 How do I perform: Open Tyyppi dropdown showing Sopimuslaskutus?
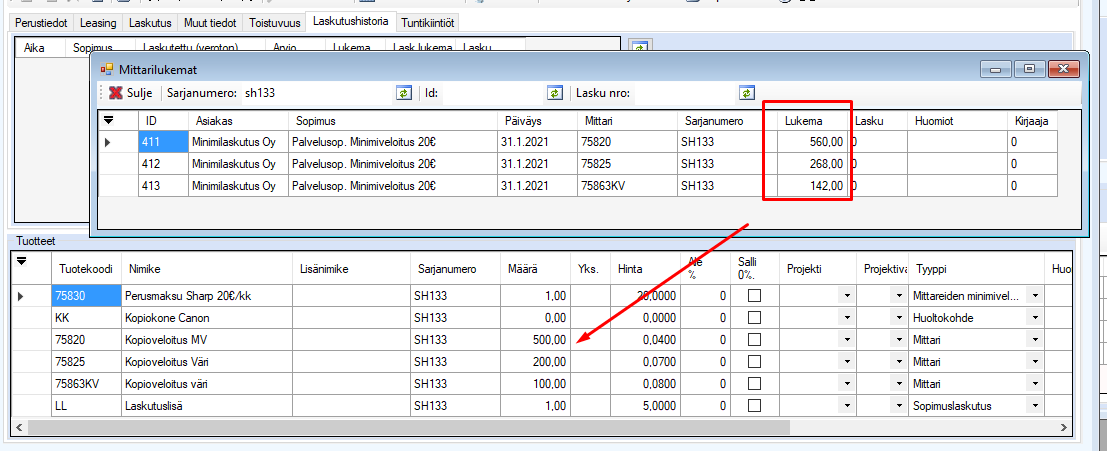point(1034,405)
